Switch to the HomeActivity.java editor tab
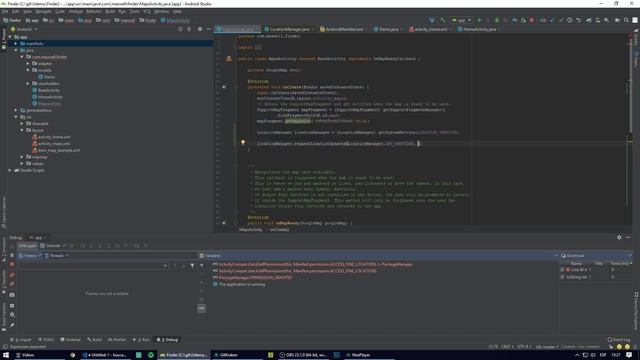The height and width of the screenshot is (360, 640). pos(479,29)
